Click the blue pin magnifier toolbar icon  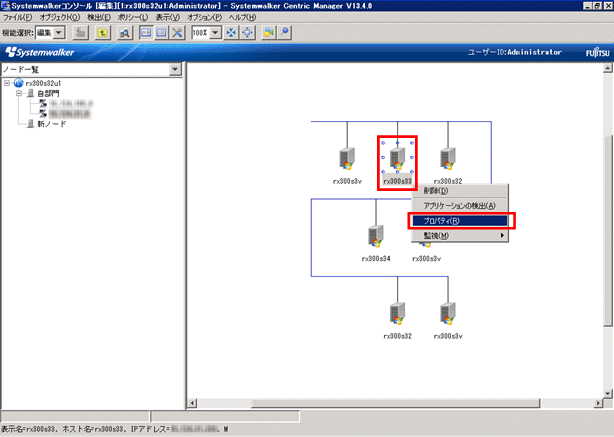[x=285, y=33]
